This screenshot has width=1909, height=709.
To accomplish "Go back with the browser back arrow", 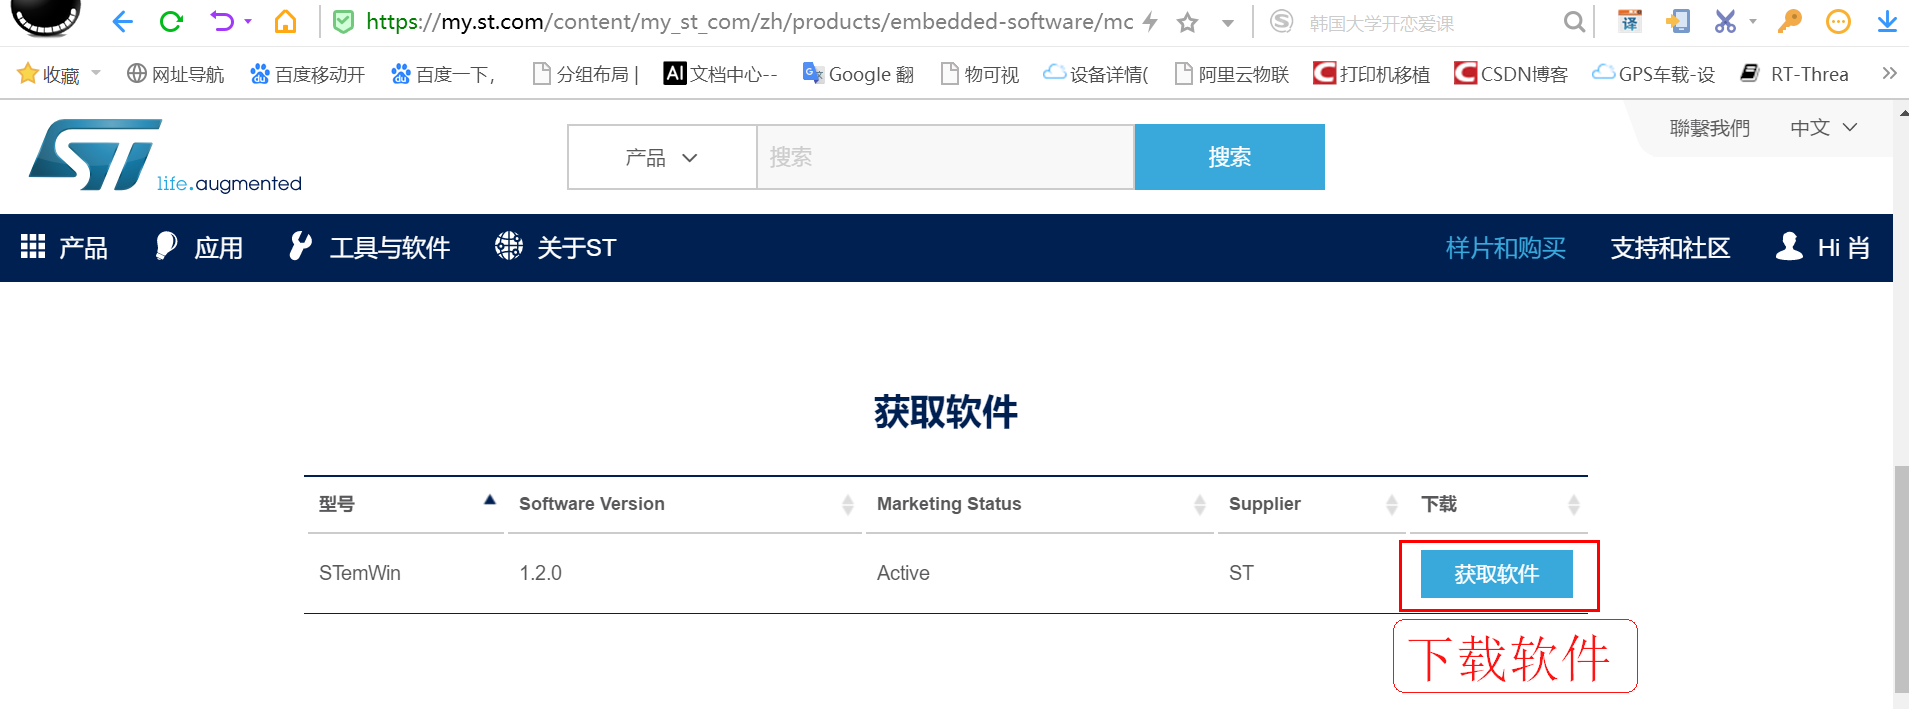I will coord(123,21).
